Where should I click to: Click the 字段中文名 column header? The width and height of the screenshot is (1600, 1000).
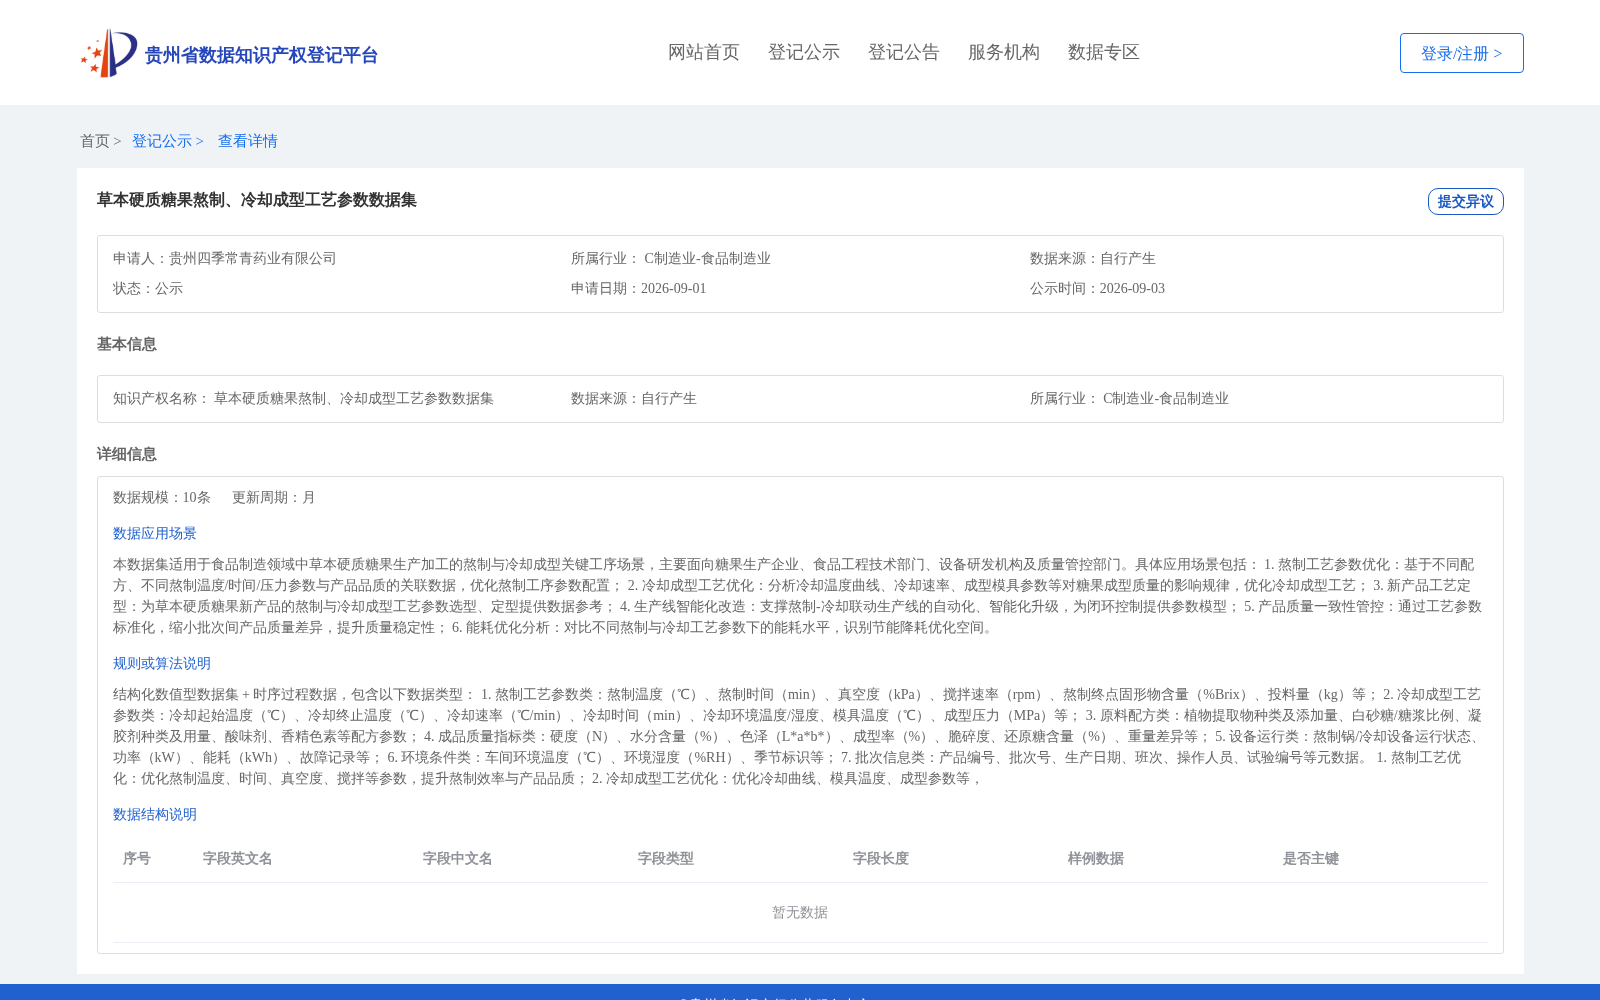click(x=458, y=858)
